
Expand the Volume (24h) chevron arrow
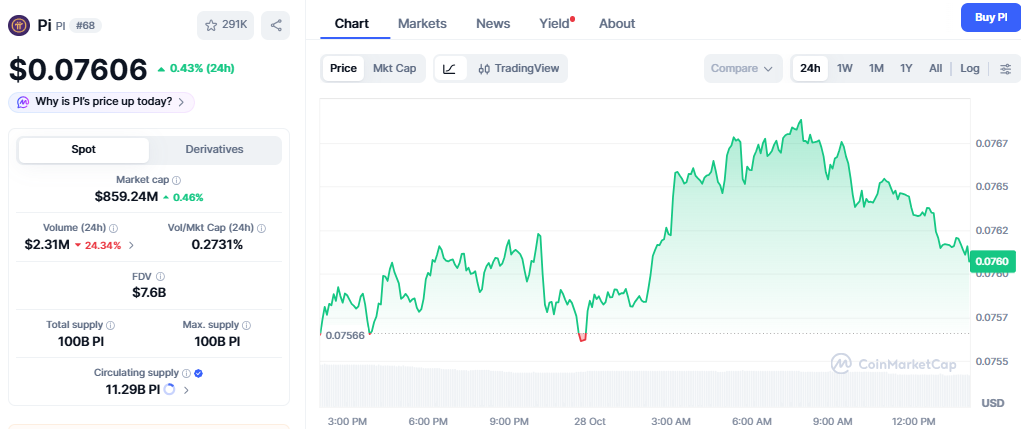[132, 245]
